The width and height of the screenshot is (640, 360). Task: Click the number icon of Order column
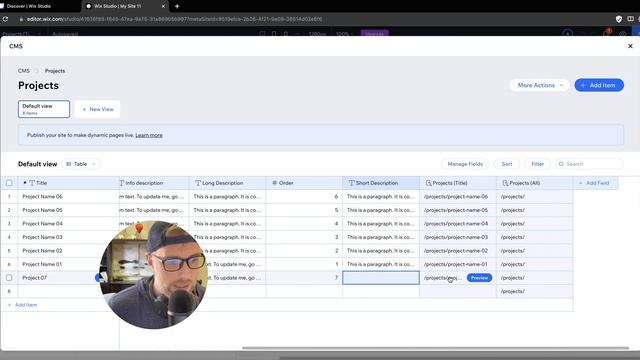click(x=274, y=183)
